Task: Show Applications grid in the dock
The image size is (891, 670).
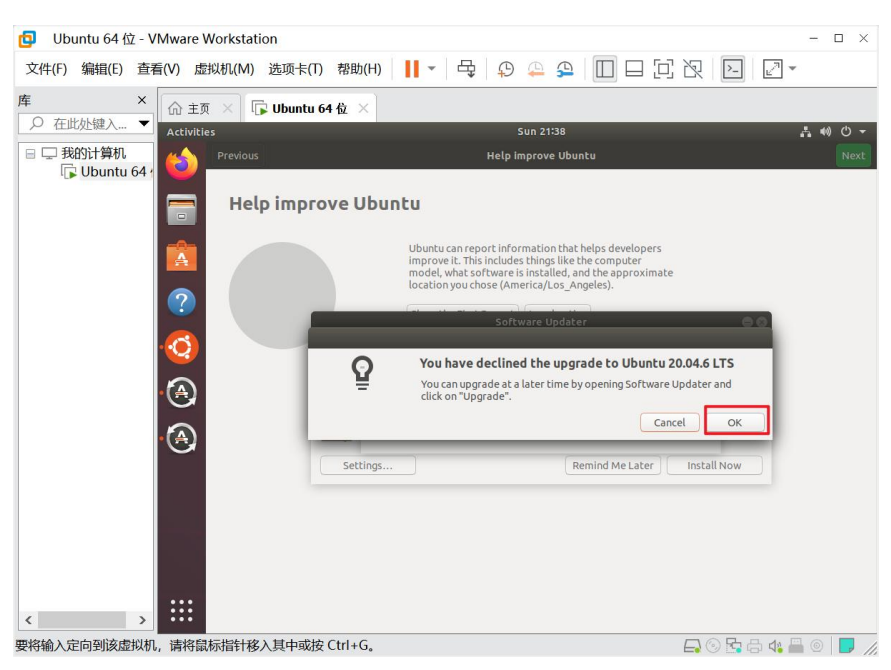Action: [x=182, y=611]
